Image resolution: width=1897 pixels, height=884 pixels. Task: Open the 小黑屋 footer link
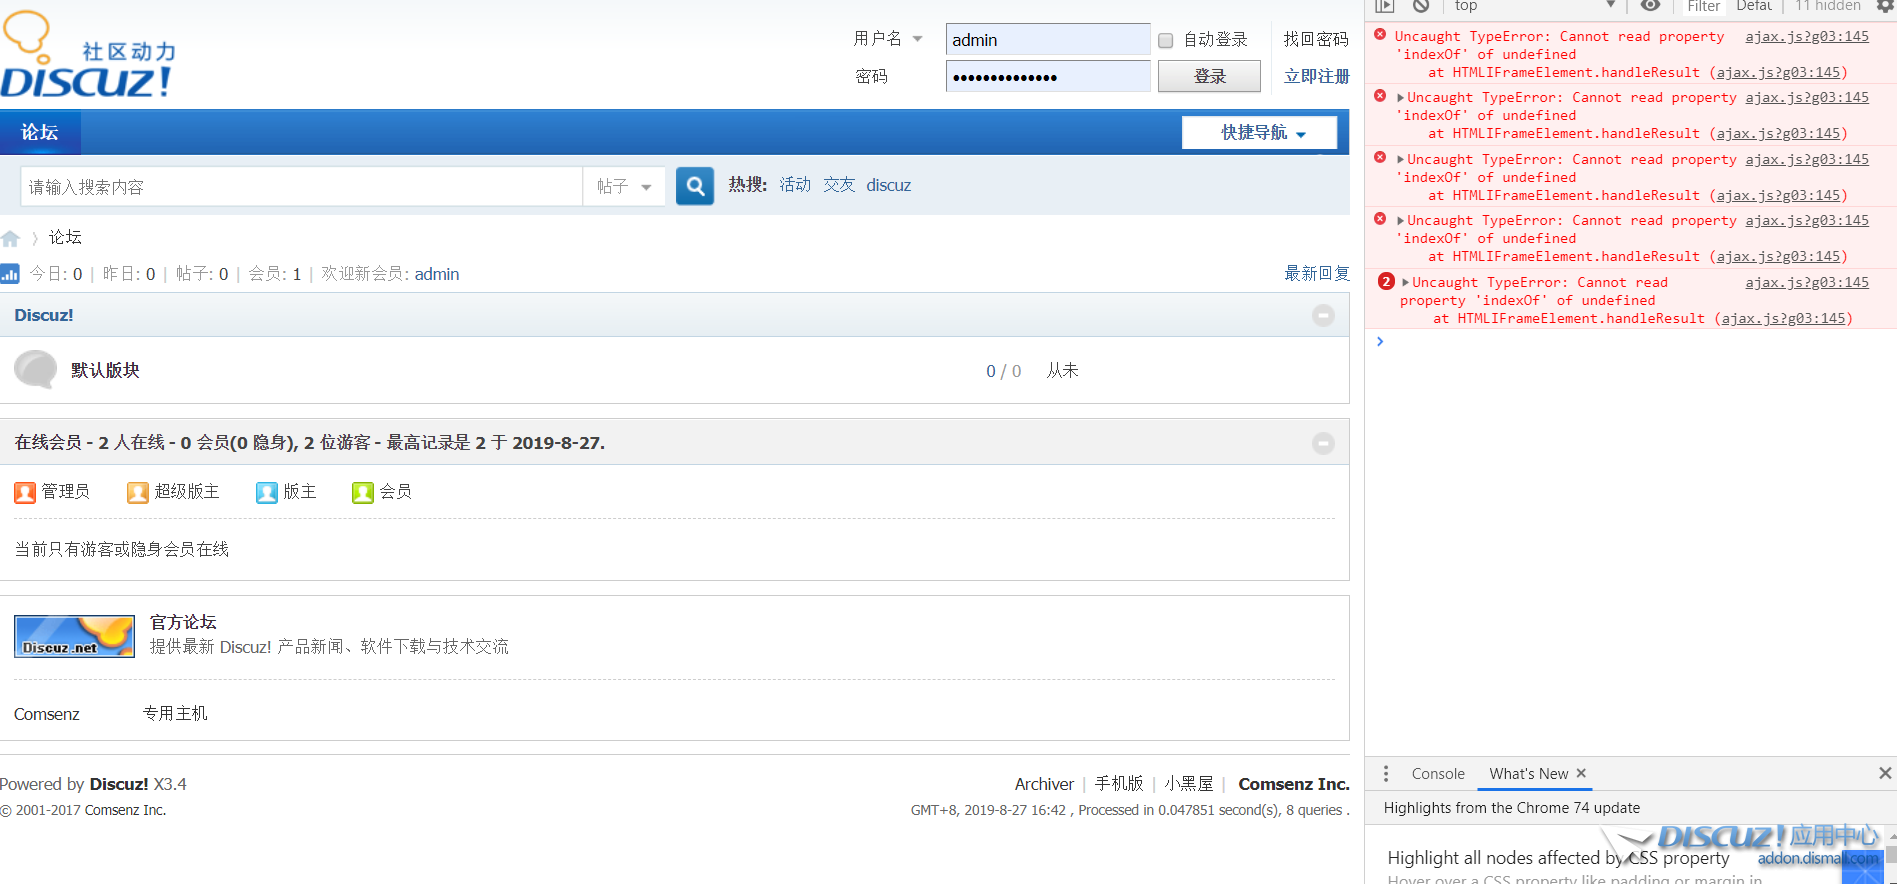pos(1189,784)
